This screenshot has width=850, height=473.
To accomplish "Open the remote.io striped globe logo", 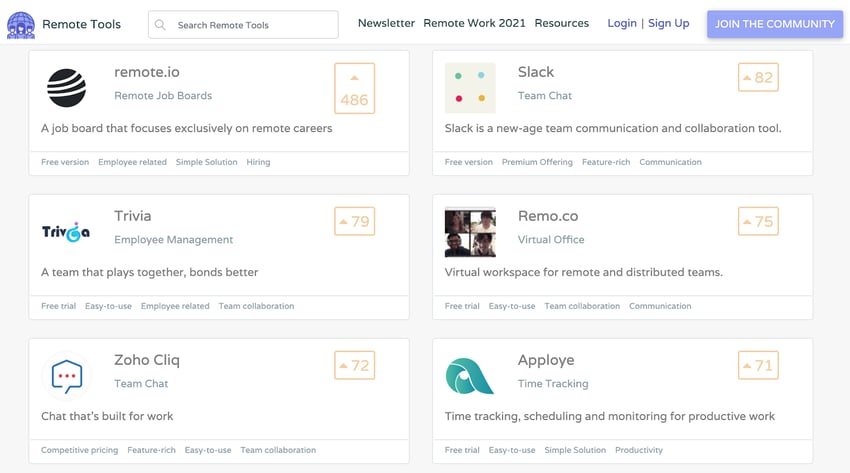I will [x=66, y=88].
